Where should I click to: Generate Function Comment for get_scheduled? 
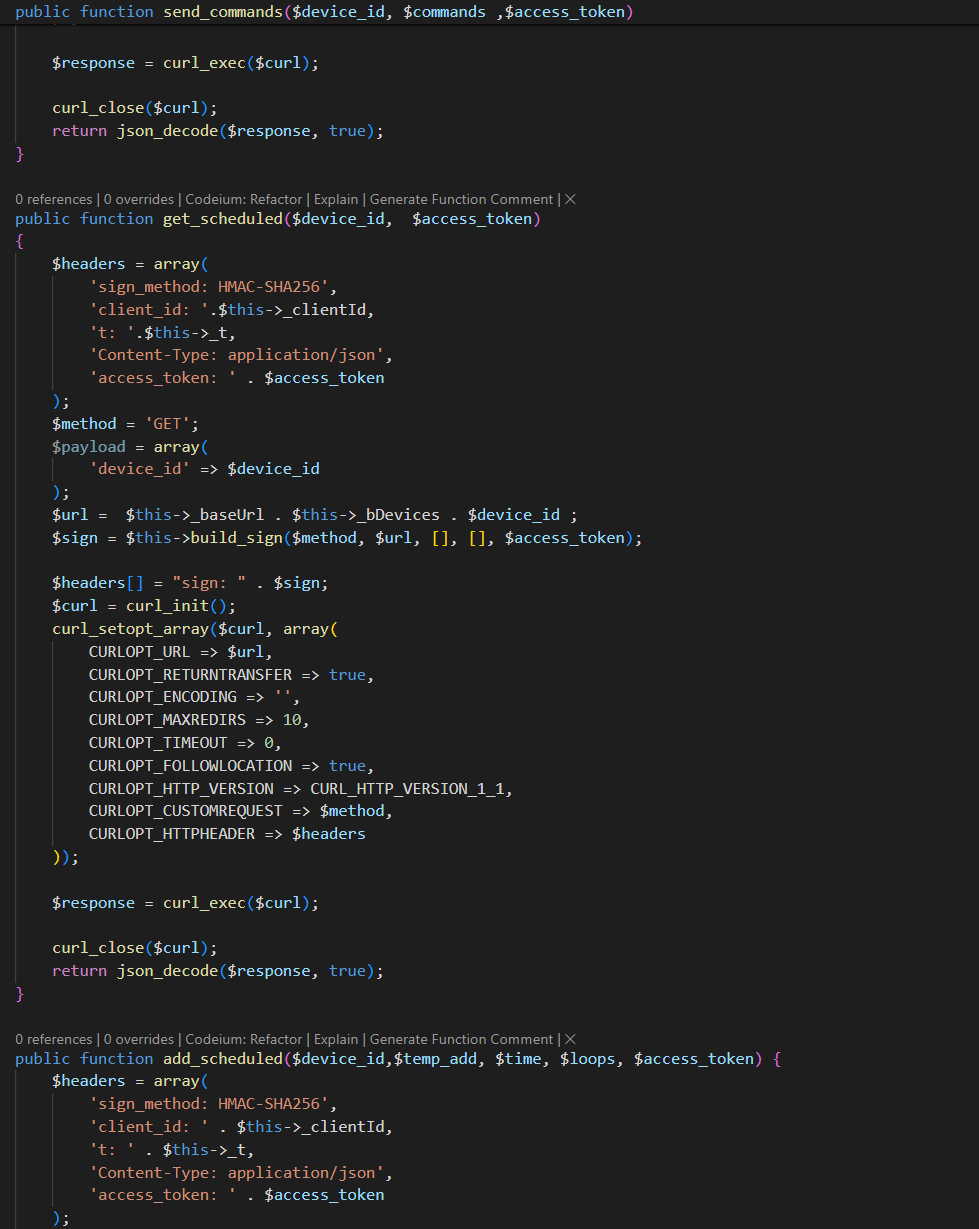coord(461,199)
